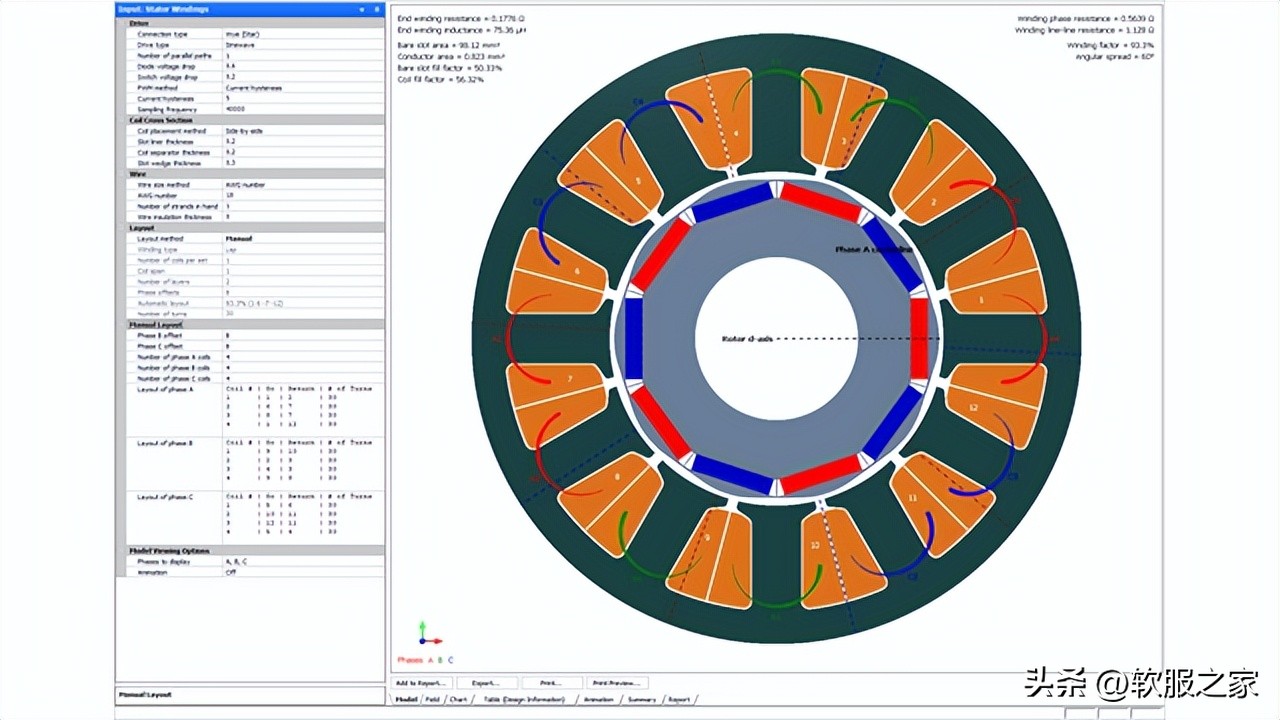The width and height of the screenshot is (1280, 720).
Task: Click the top blue rotor magnet
Action: pos(730,204)
